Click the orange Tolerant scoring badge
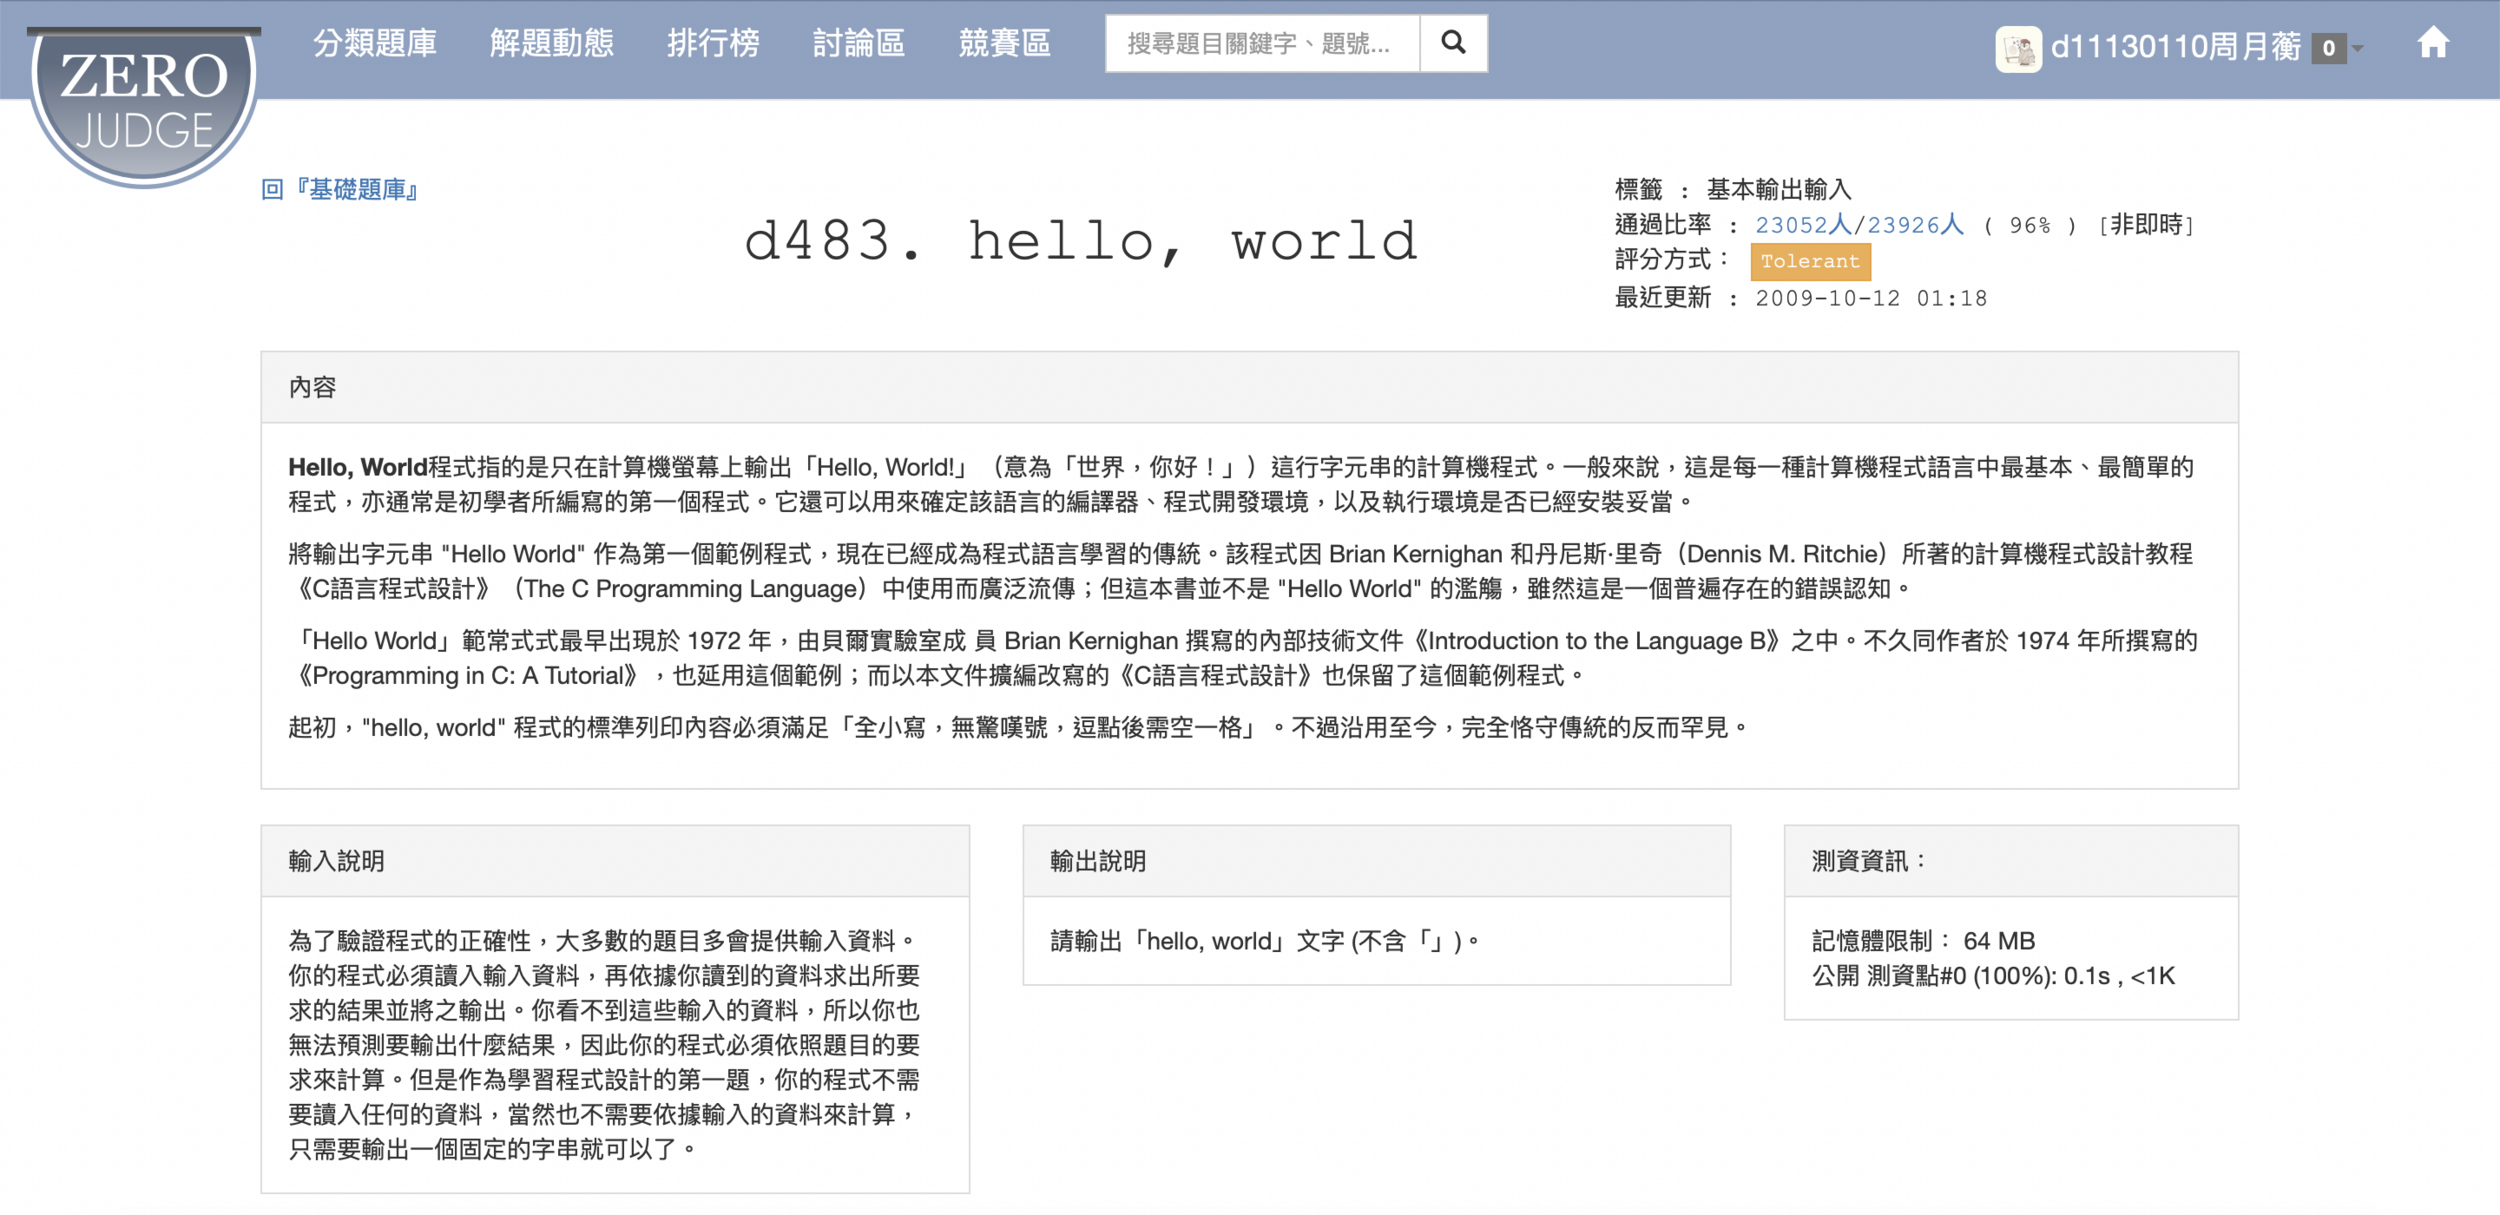The image size is (2500, 1215). click(x=1809, y=261)
